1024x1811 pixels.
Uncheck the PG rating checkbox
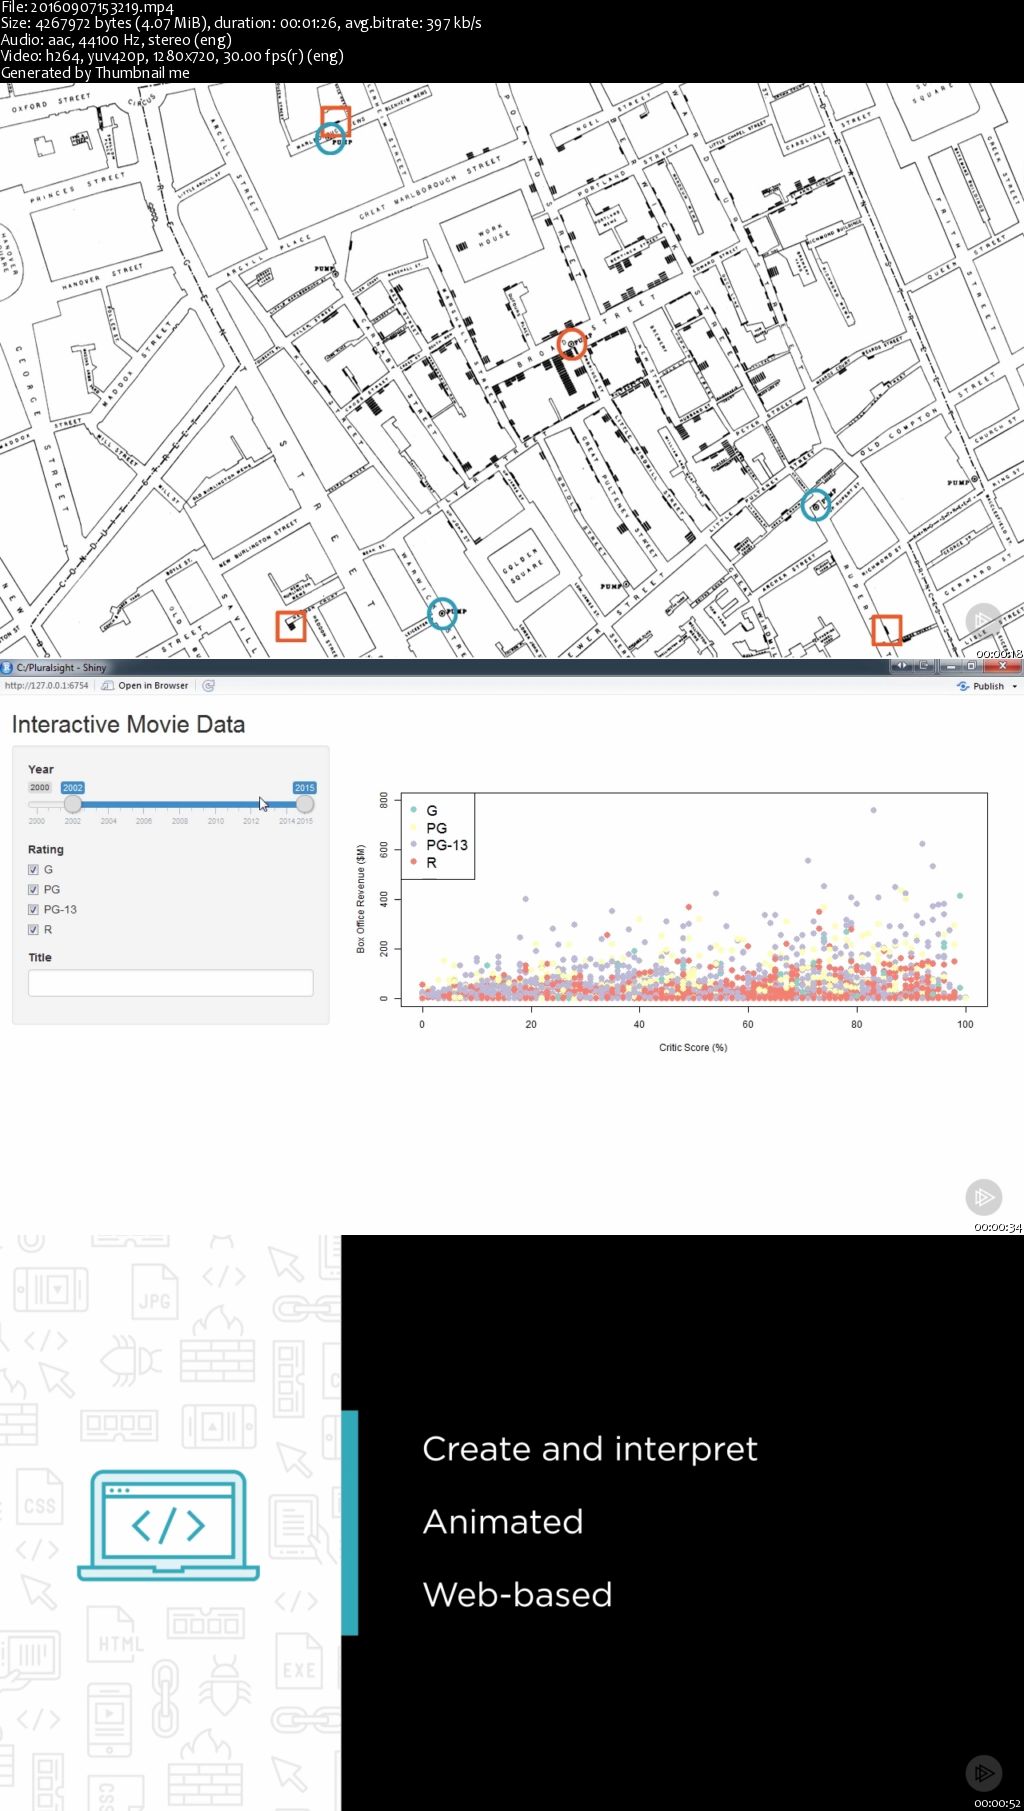(x=33, y=890)
